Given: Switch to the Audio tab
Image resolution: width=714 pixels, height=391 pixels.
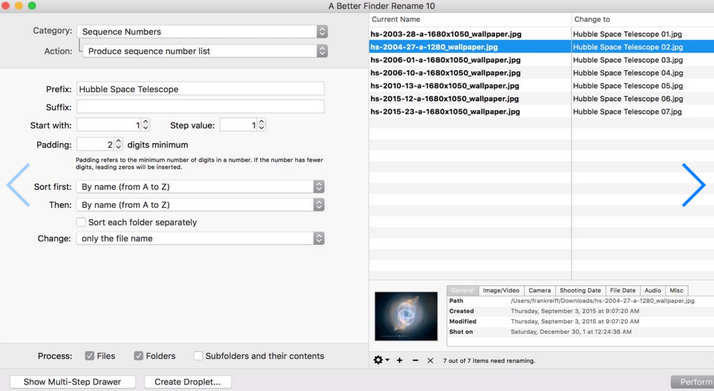Looking at the screenshot, I should coord(653,290).
